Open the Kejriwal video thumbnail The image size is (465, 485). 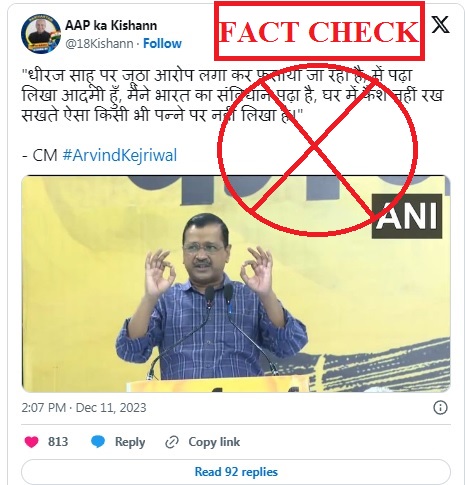[236, 284]
